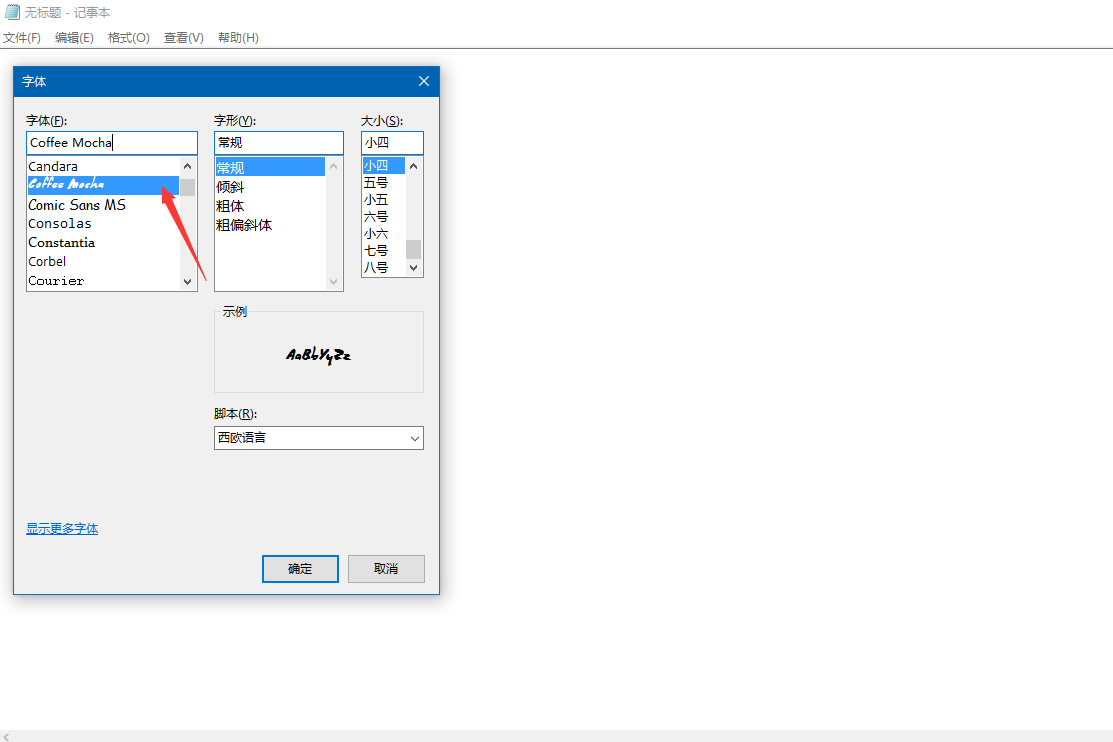Select size 小六
This screenshot has height=742, width=1113.
click(x=384, y=234)
